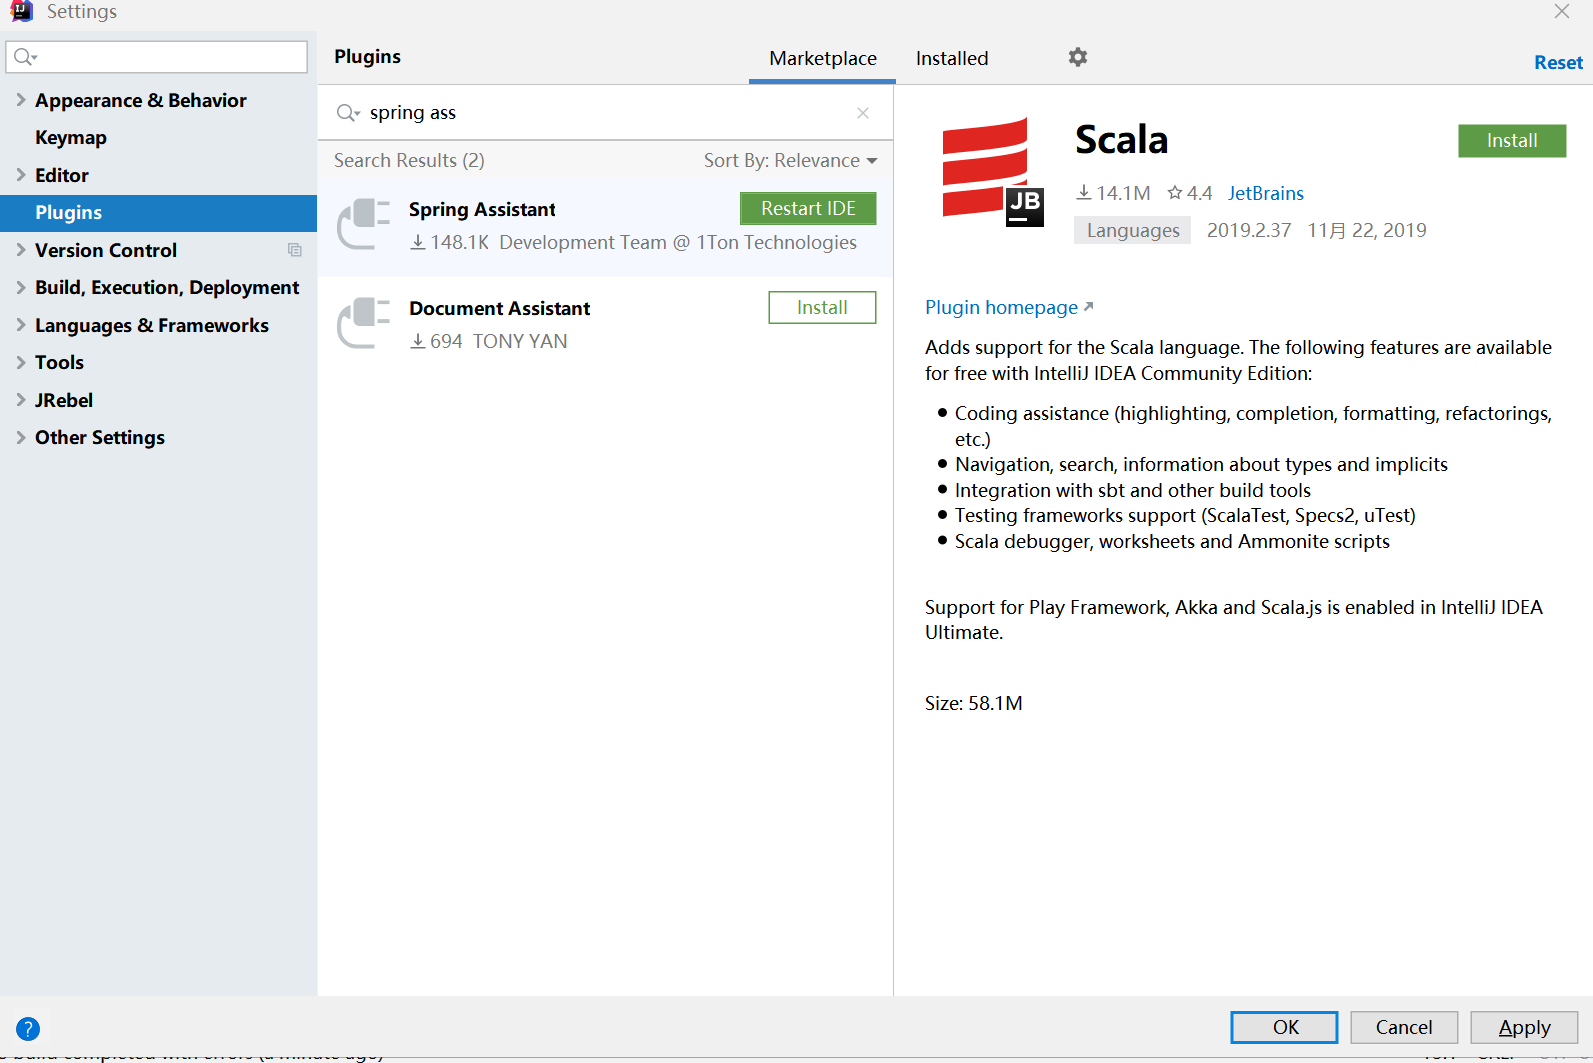Click the settings search magnifier icon
1593x1063 pixels.
[x=25, y=57]
